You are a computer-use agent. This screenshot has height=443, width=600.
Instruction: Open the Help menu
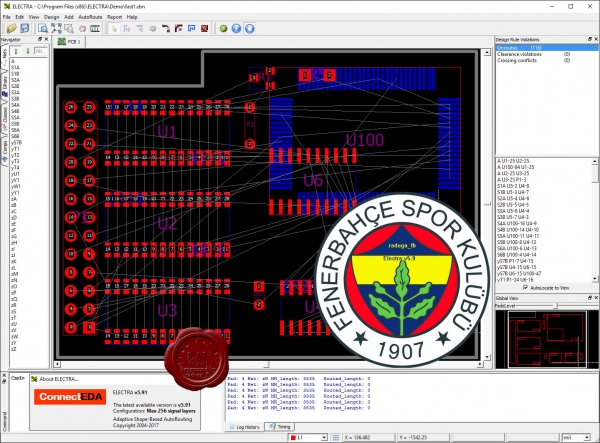click(132, 17)
